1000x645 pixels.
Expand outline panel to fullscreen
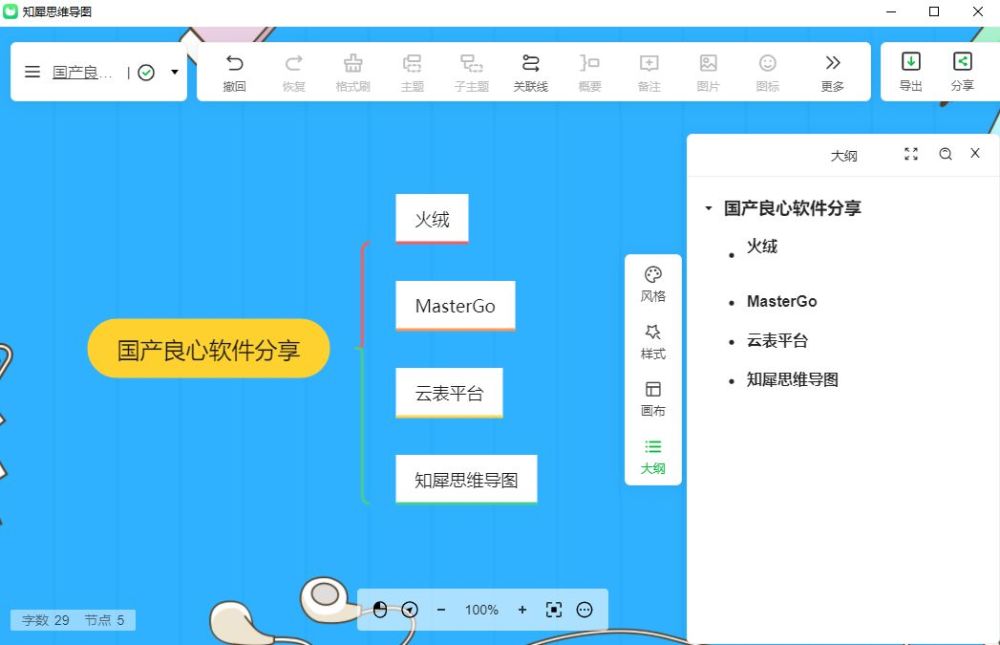tap(911, 154)
